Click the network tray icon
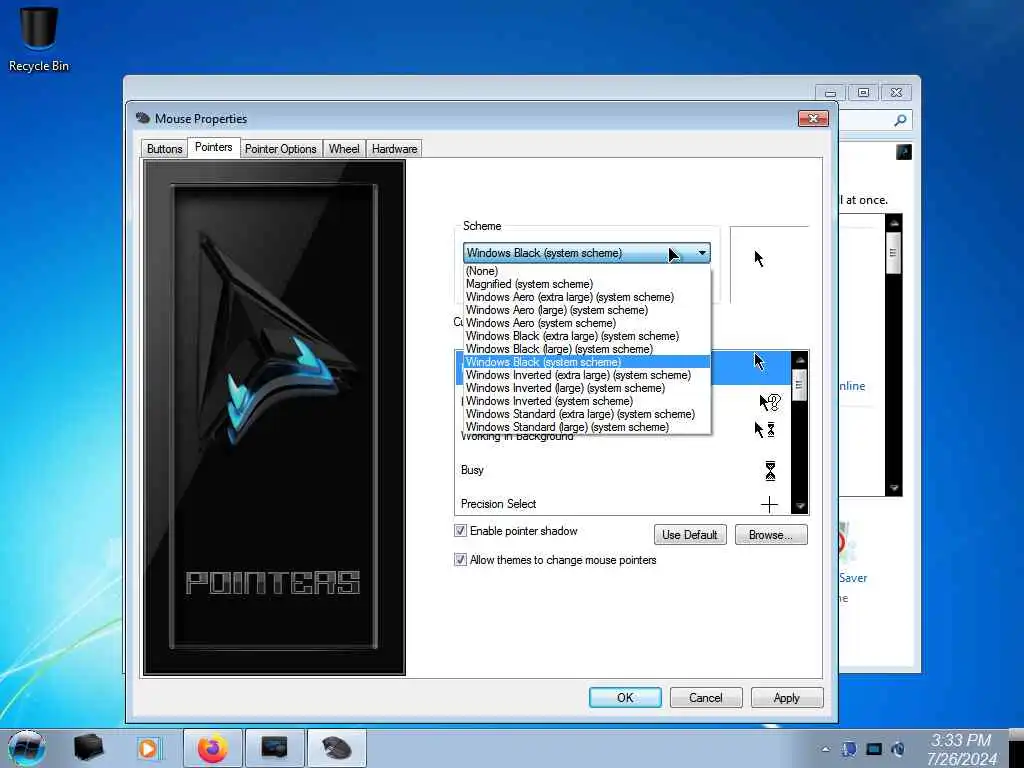The image size is (1024, 768). (x=849, y=749)
